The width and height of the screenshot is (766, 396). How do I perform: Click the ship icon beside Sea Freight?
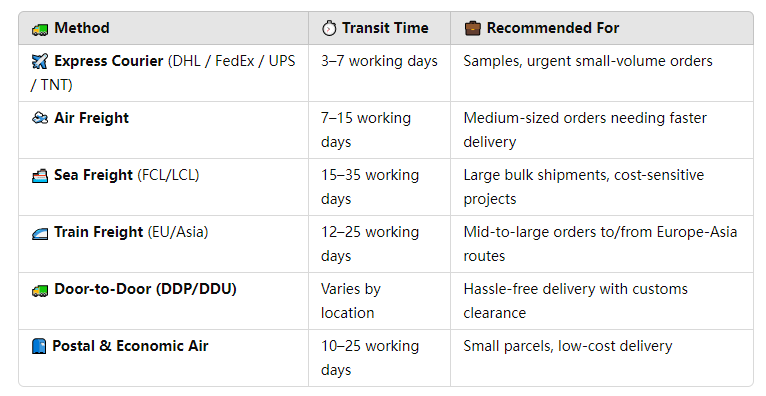[x=40, y=175]
